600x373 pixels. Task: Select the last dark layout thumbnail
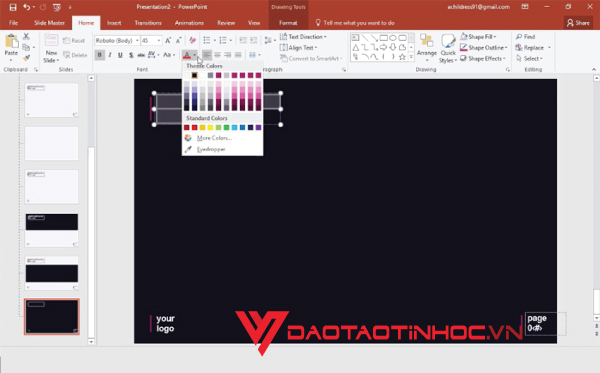coord(52,317)
